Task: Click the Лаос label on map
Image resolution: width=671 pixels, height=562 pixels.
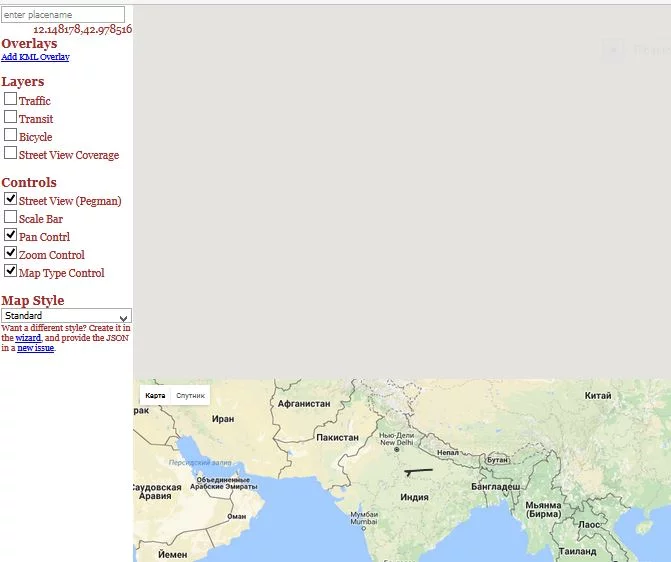Action: point(588,524)
